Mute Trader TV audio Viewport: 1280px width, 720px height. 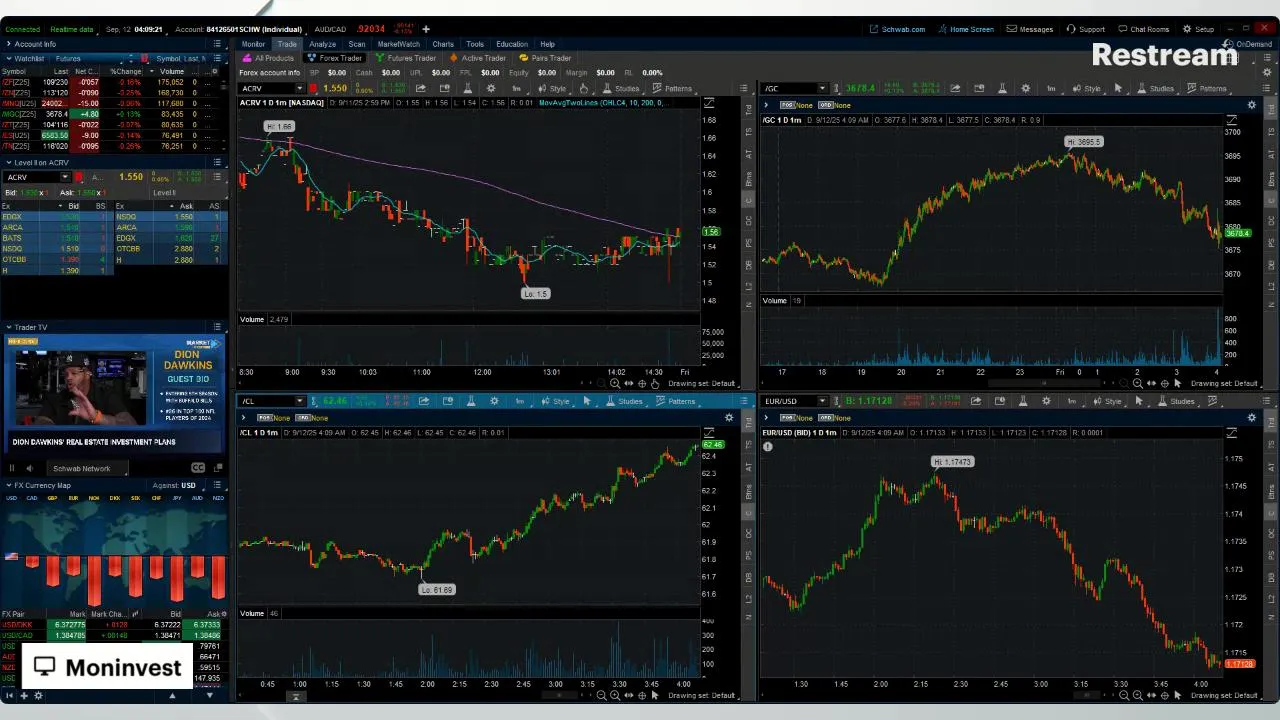(x=29, y=468)
